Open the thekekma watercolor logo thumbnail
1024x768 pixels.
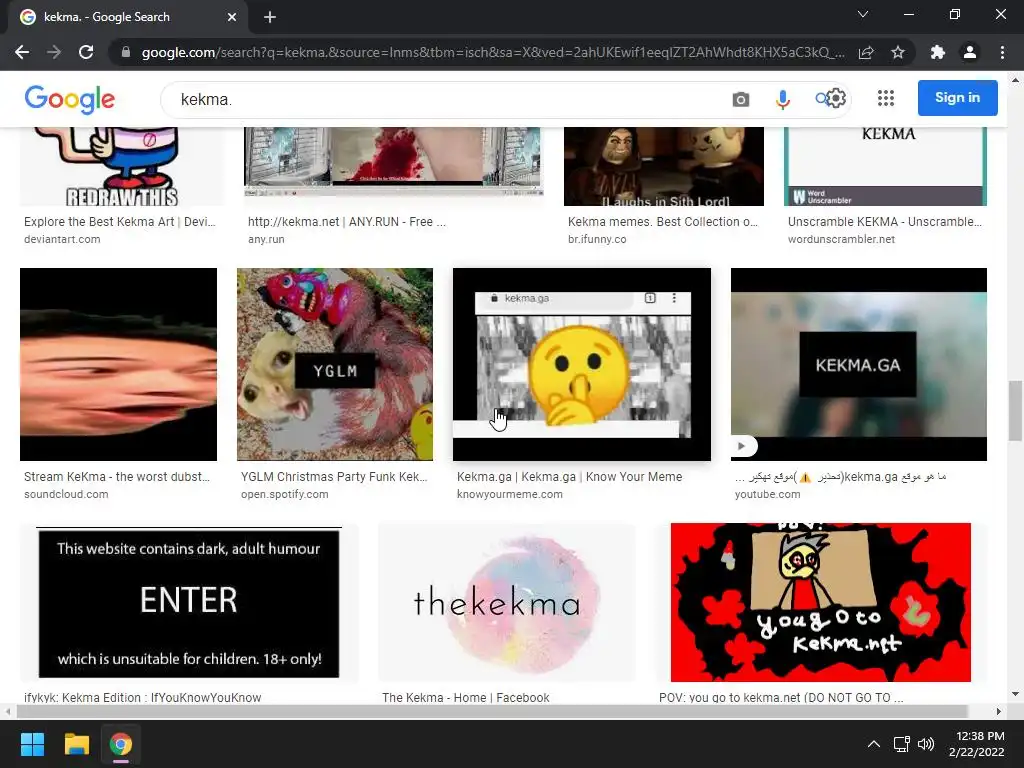coord(507,602)
